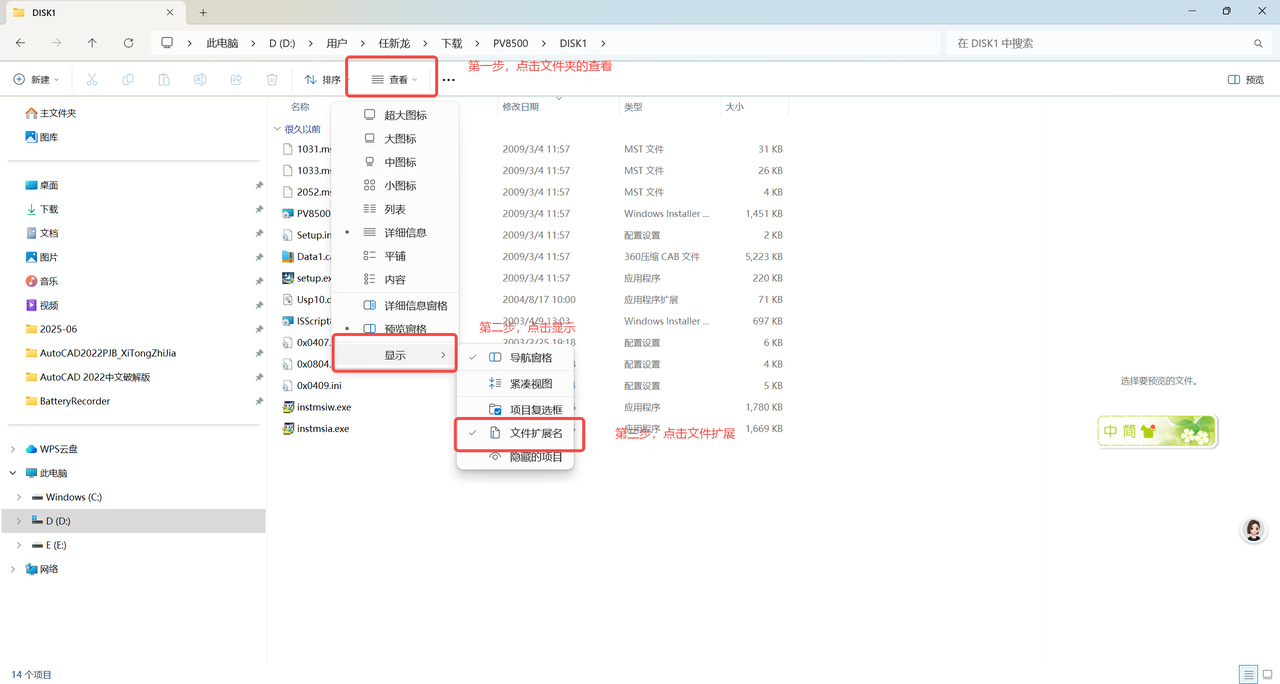Image resolution: width=1280 pixels, height=684 pixels.
Task: Click the Back navigation arrow
Action: tap(21, 43)
